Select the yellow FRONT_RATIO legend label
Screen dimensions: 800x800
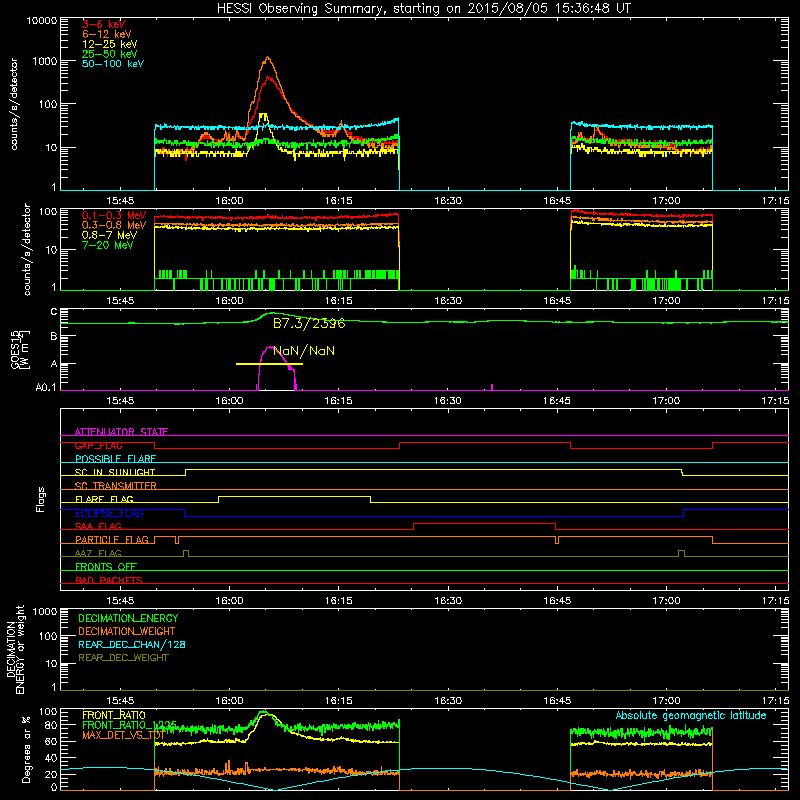pyautogui.click(x=114, y=715)
